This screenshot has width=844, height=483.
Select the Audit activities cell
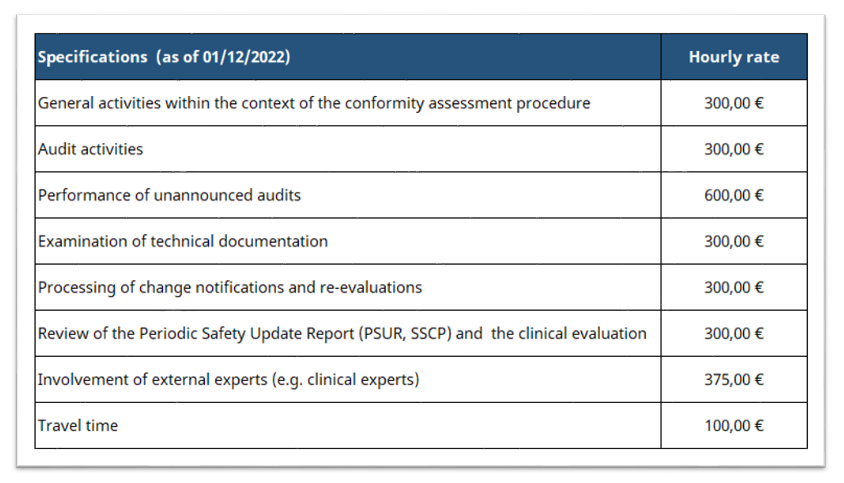point(90,149)
